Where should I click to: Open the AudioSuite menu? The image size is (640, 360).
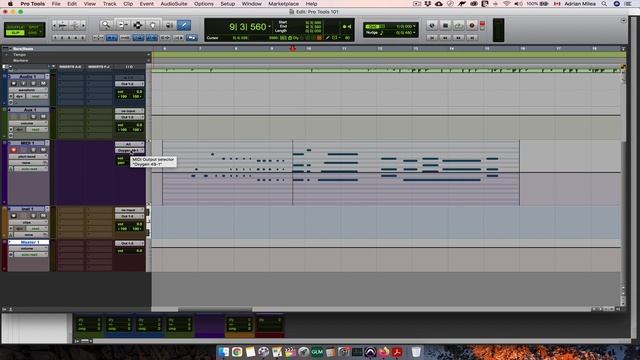point(174,4)
